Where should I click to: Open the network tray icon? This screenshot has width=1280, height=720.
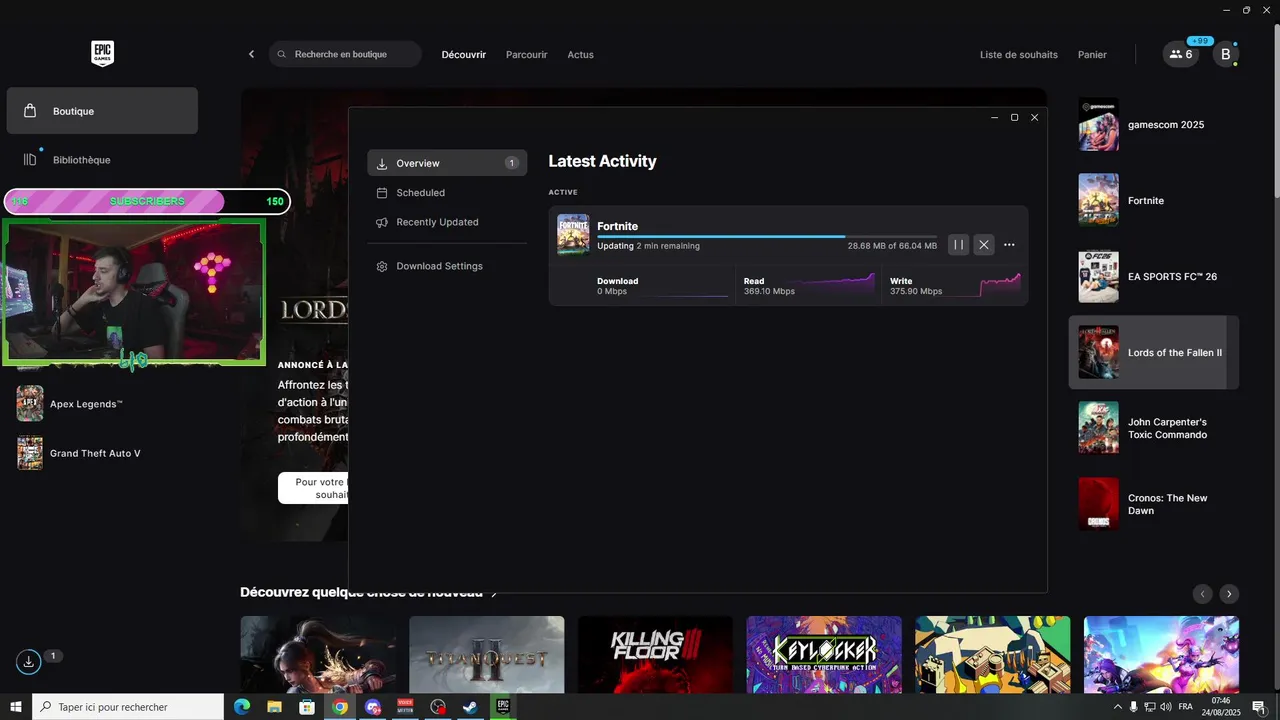(1150, 707)
